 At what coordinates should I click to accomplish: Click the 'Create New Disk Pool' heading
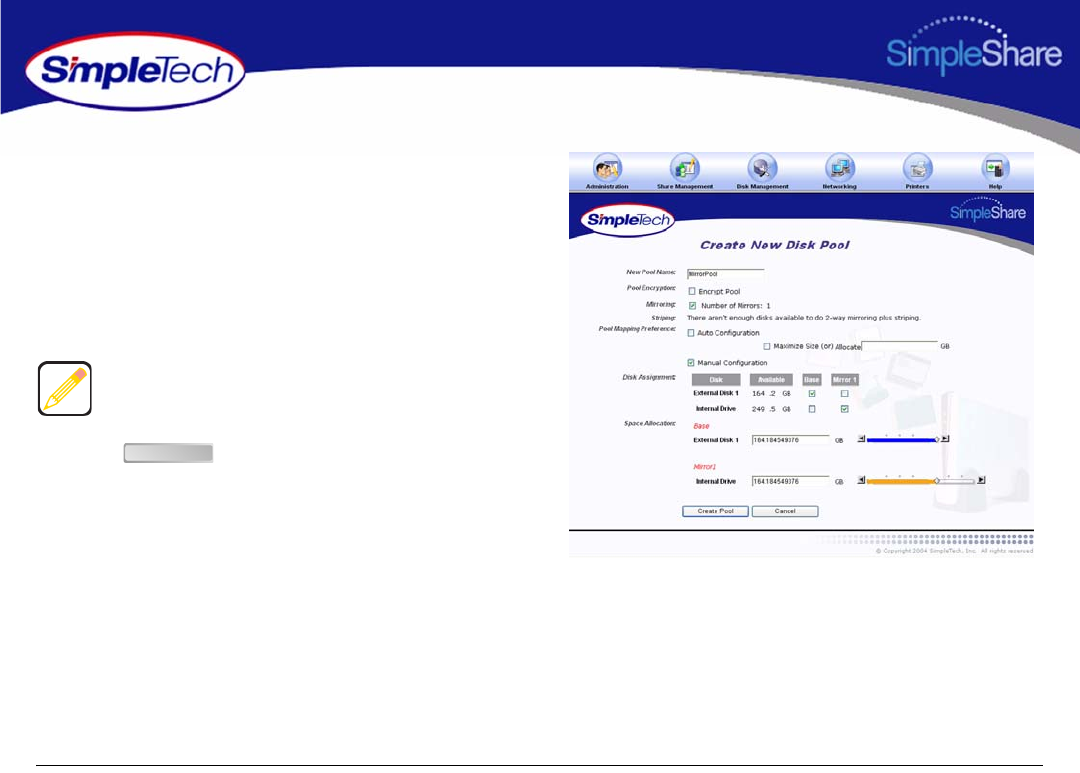point(775,245)
